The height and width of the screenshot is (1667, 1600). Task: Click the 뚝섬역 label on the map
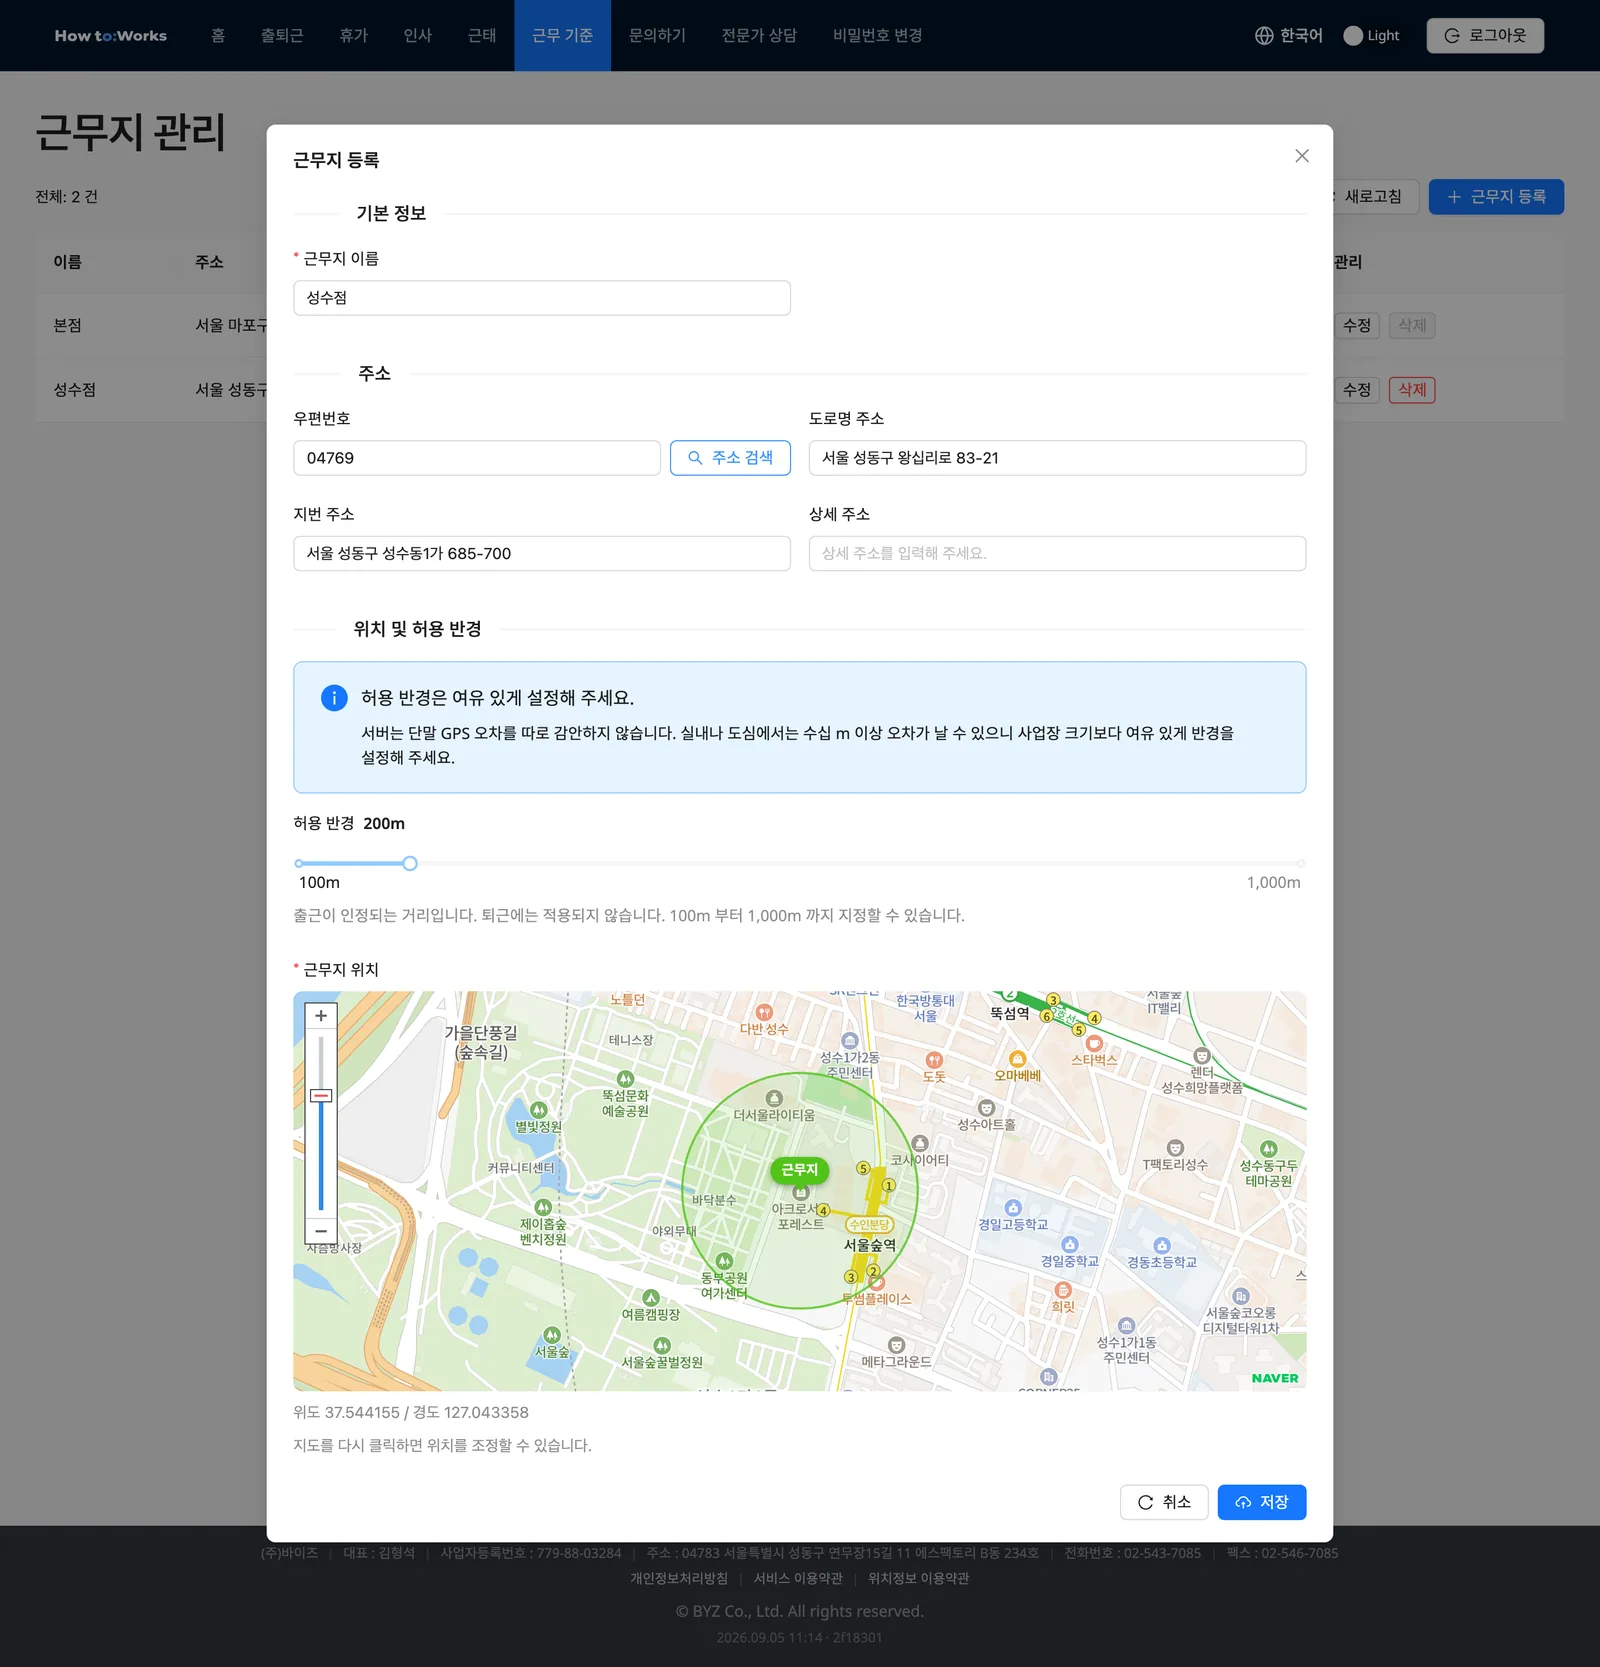coord(1010,1013)
